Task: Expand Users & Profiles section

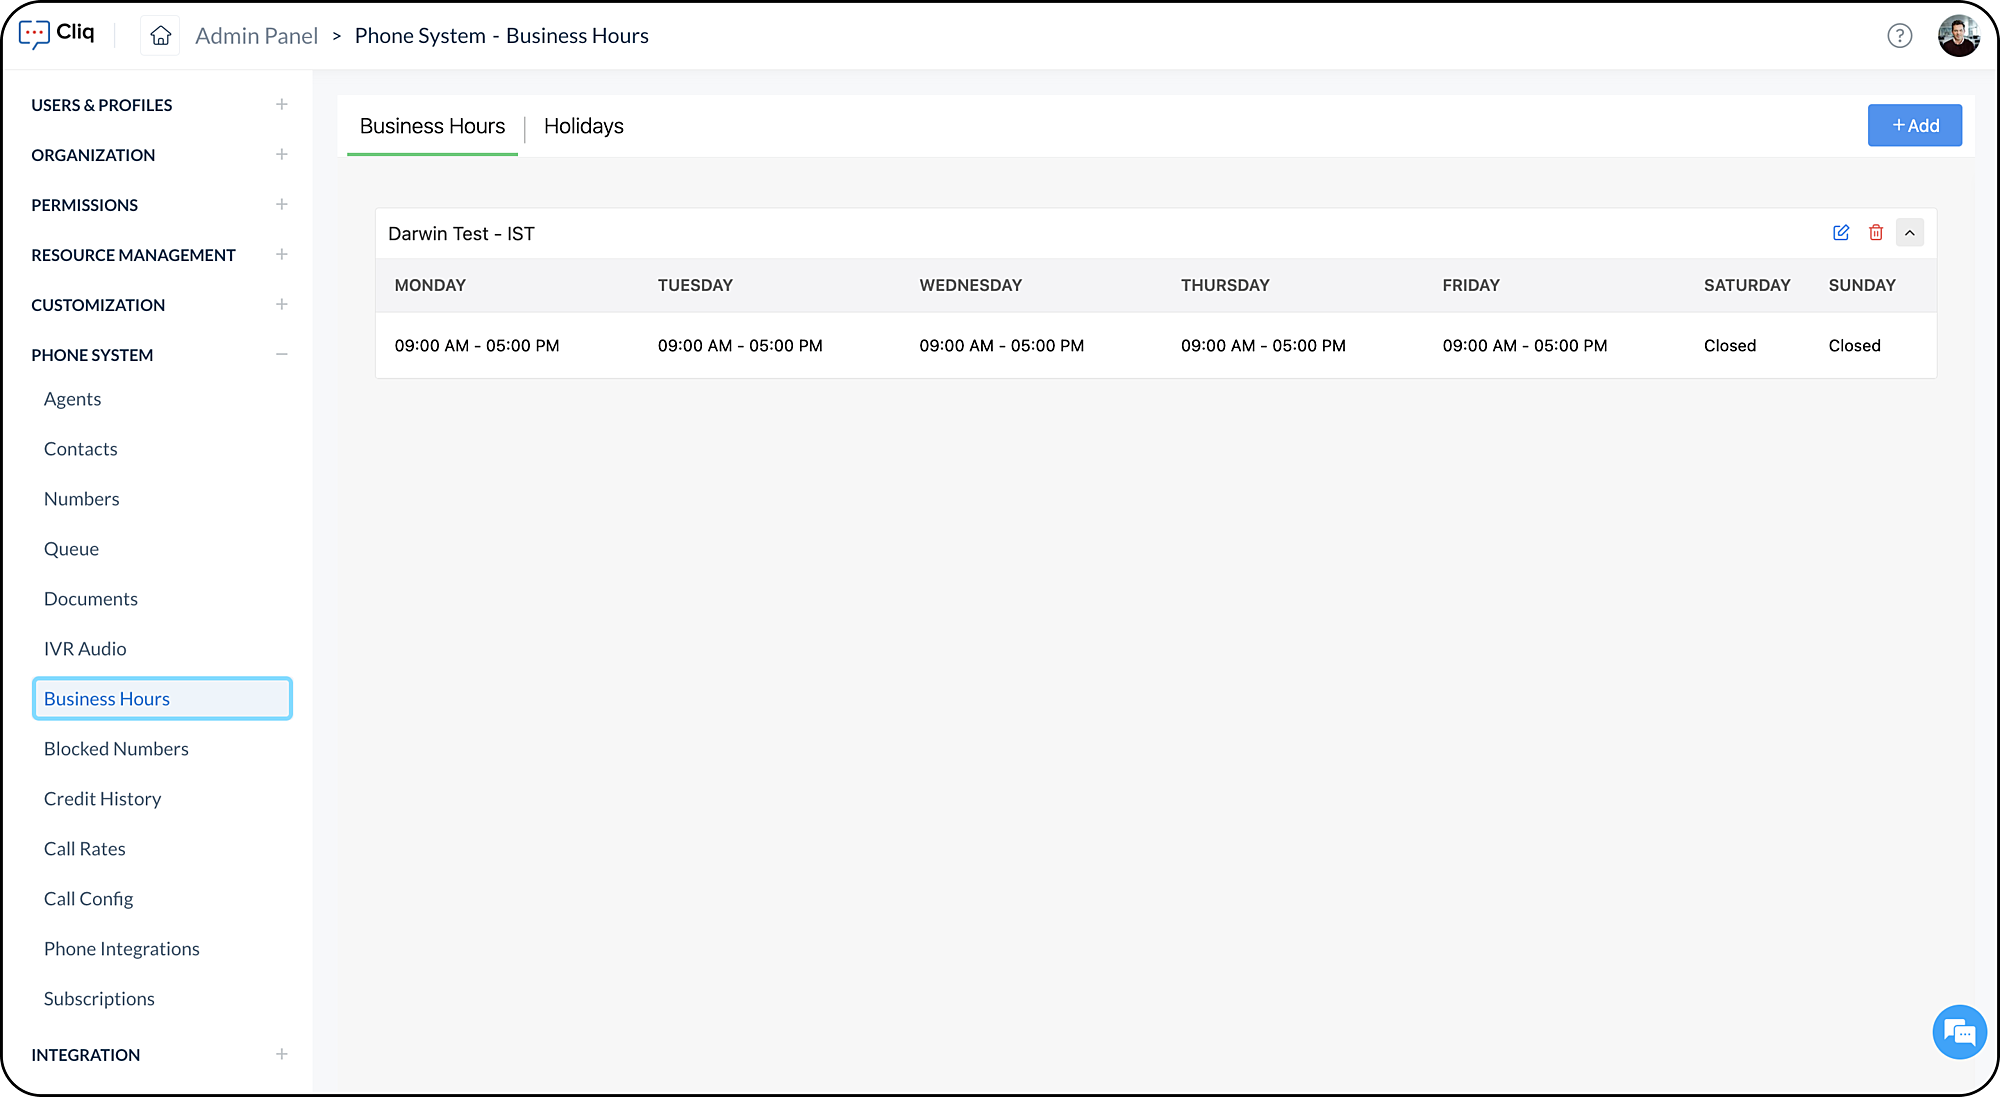Action: 281,105
